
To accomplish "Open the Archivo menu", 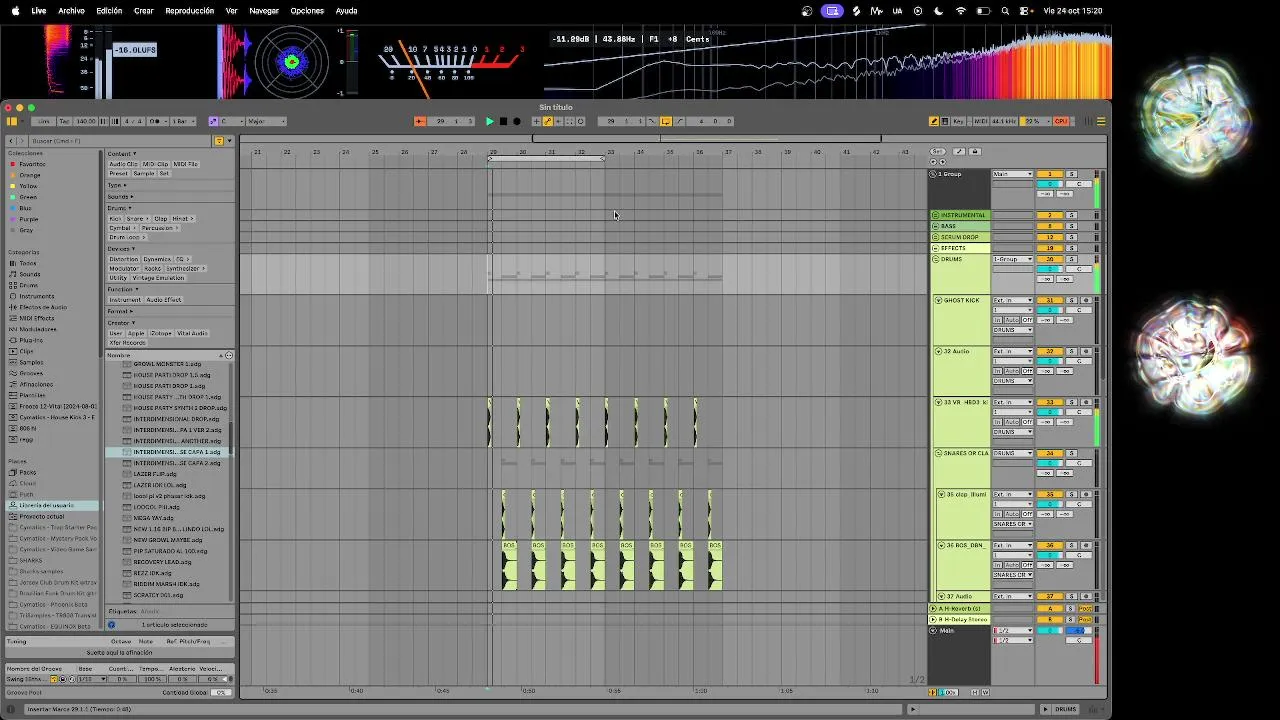I will [71, 11].
